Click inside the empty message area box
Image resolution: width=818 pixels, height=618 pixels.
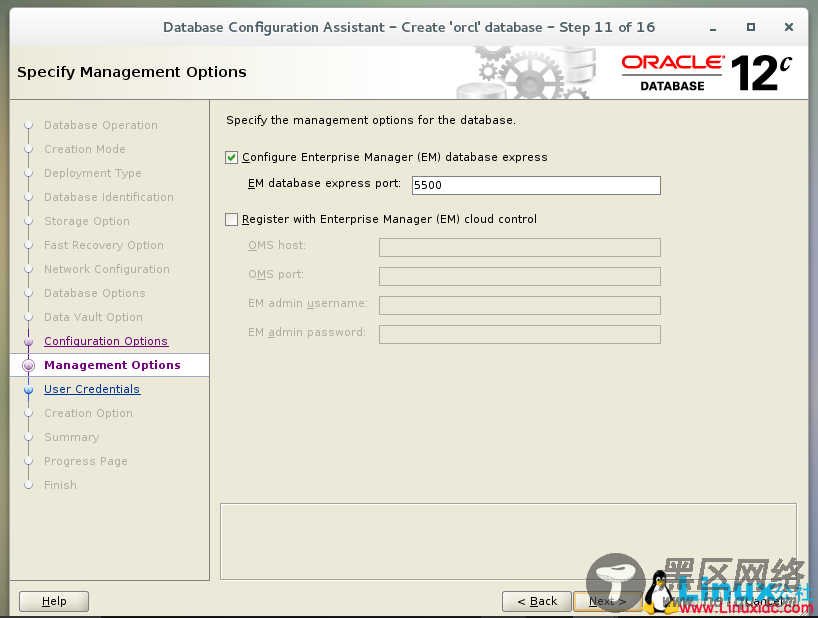(509, 541)
